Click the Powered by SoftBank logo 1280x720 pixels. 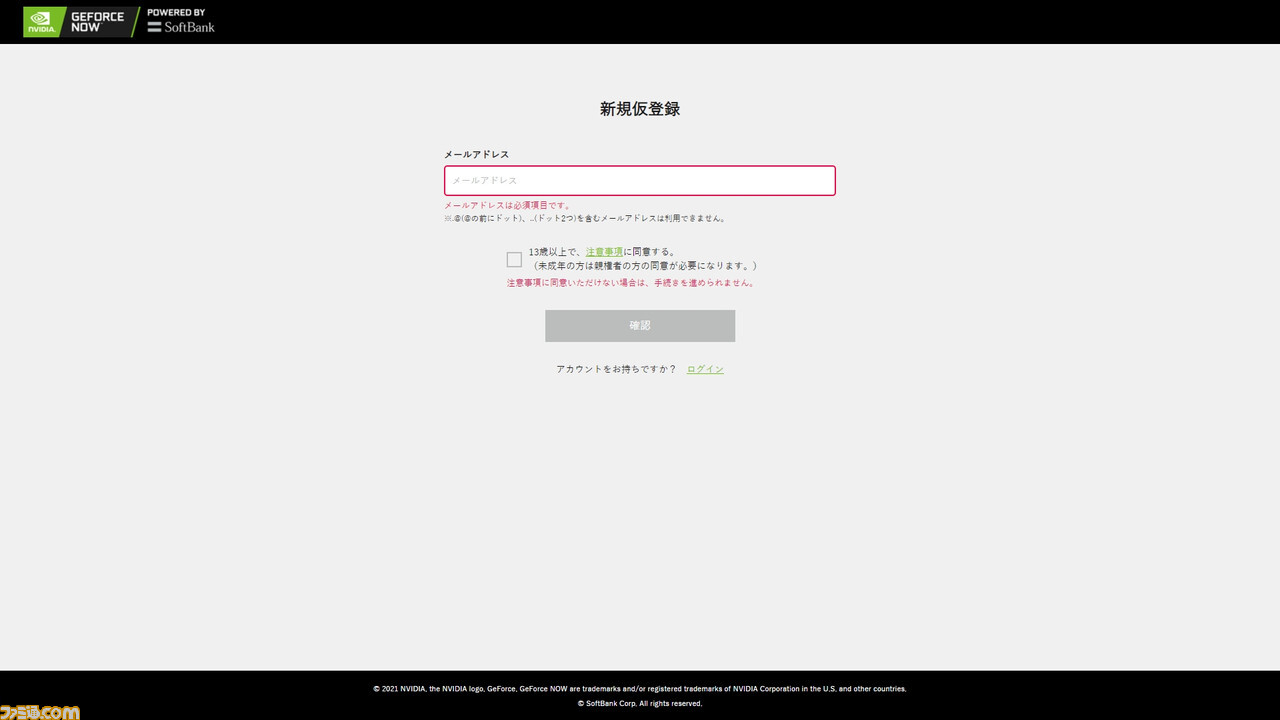click(x=181, y=21)
